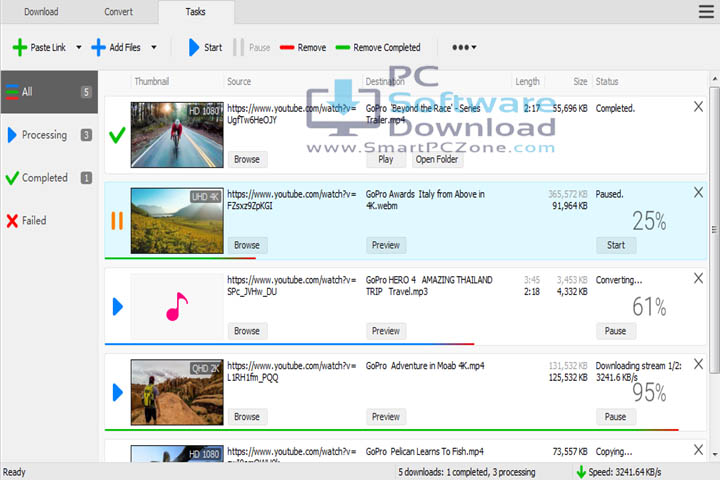Click the 25% progress value
The height and width of the screenshot is (480, 720).
point(649,221)
